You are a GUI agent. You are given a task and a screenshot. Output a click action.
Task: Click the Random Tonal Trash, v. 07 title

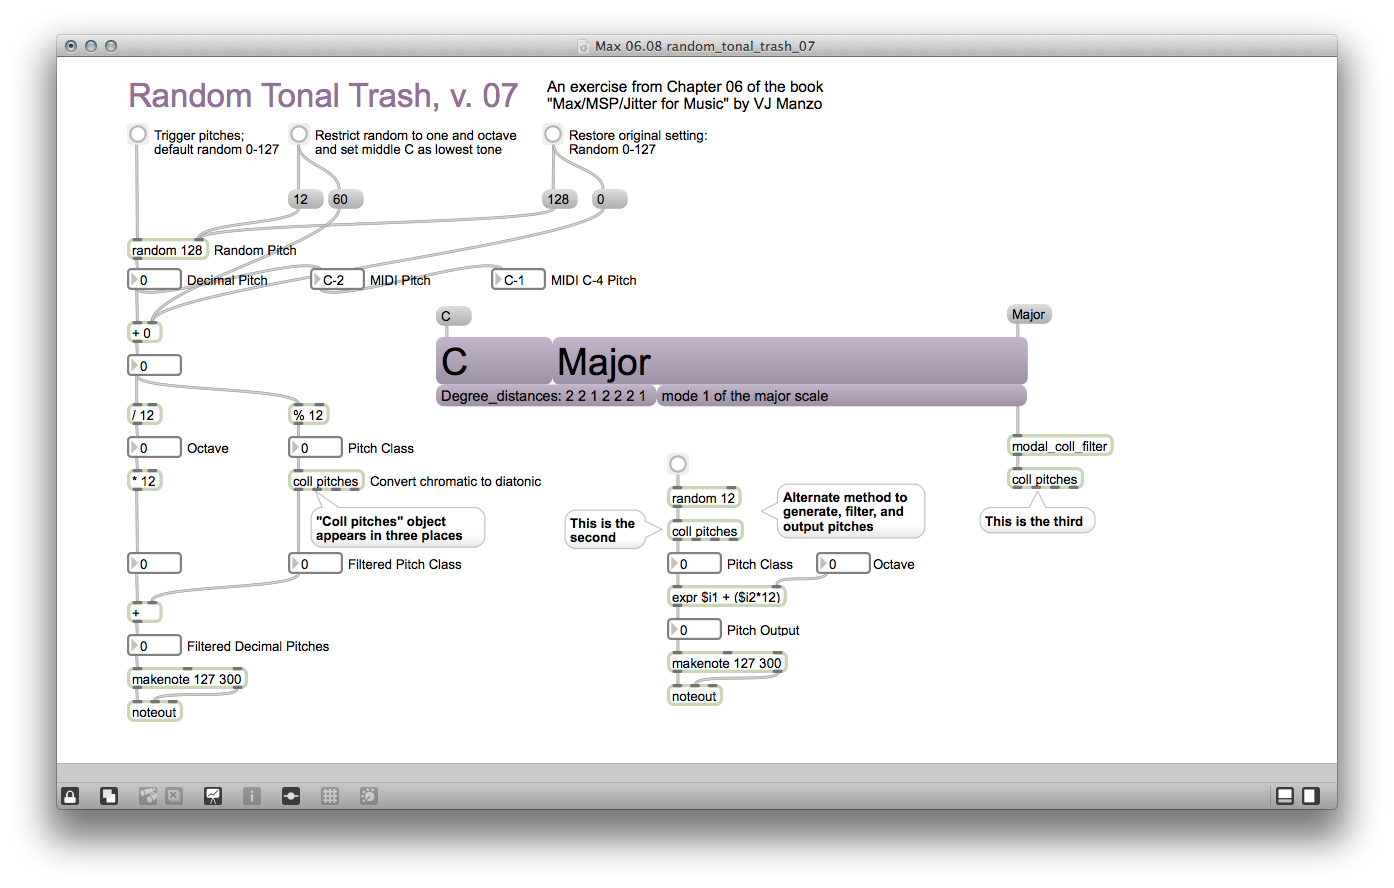pos(323,95)
